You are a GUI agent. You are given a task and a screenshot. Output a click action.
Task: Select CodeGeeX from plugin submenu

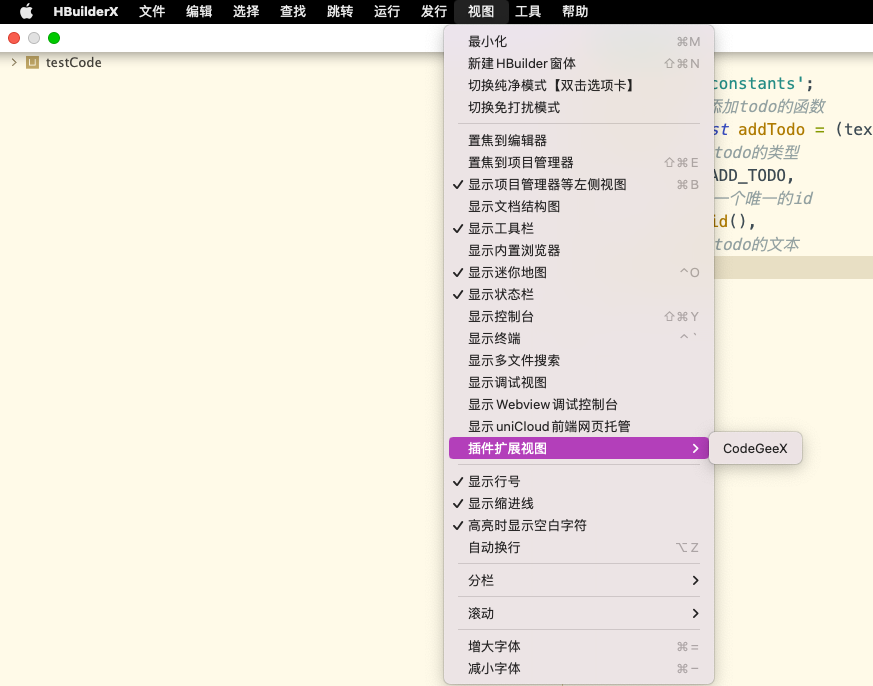pos(755,449)
